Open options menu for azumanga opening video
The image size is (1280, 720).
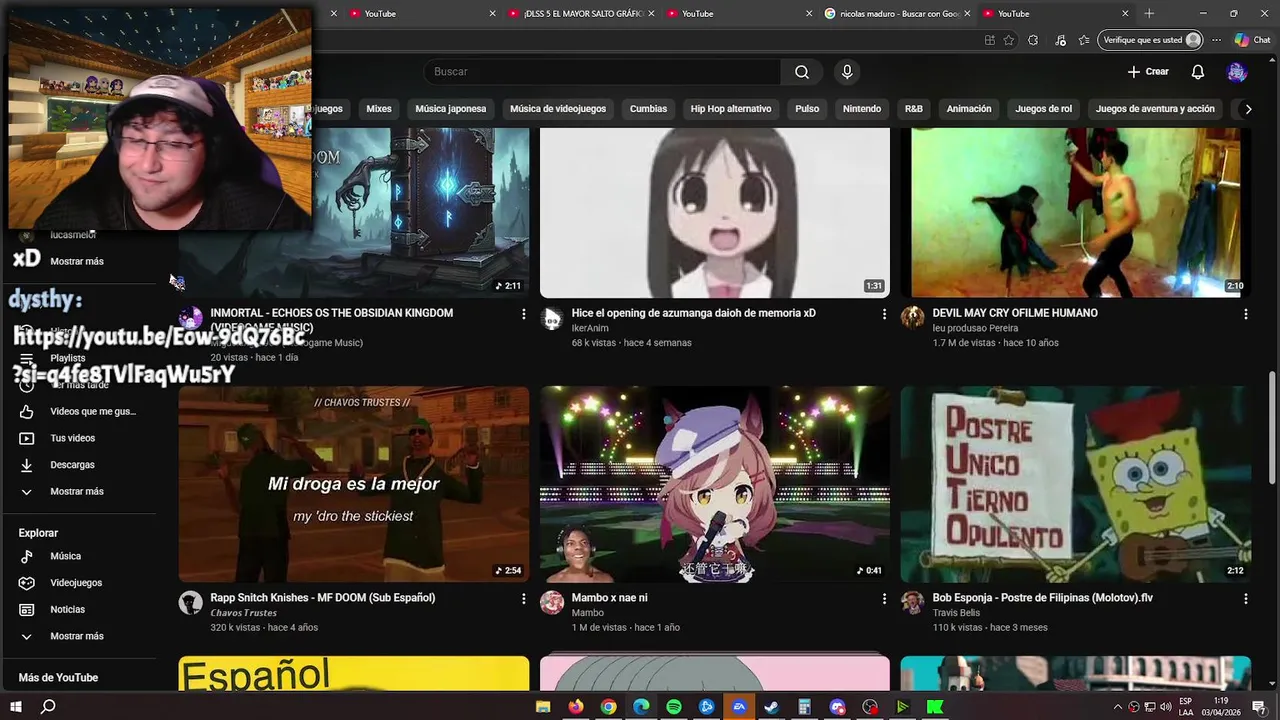click(x=884, y=314)
